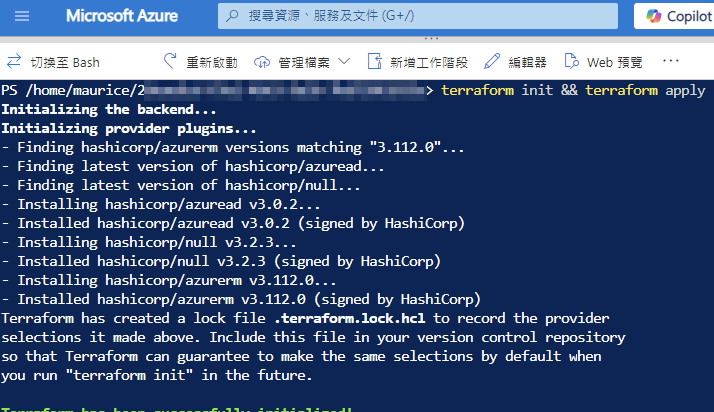The image size is (714, 412).
Task: Click the new session document icon
Action: [x=374, y=62]
